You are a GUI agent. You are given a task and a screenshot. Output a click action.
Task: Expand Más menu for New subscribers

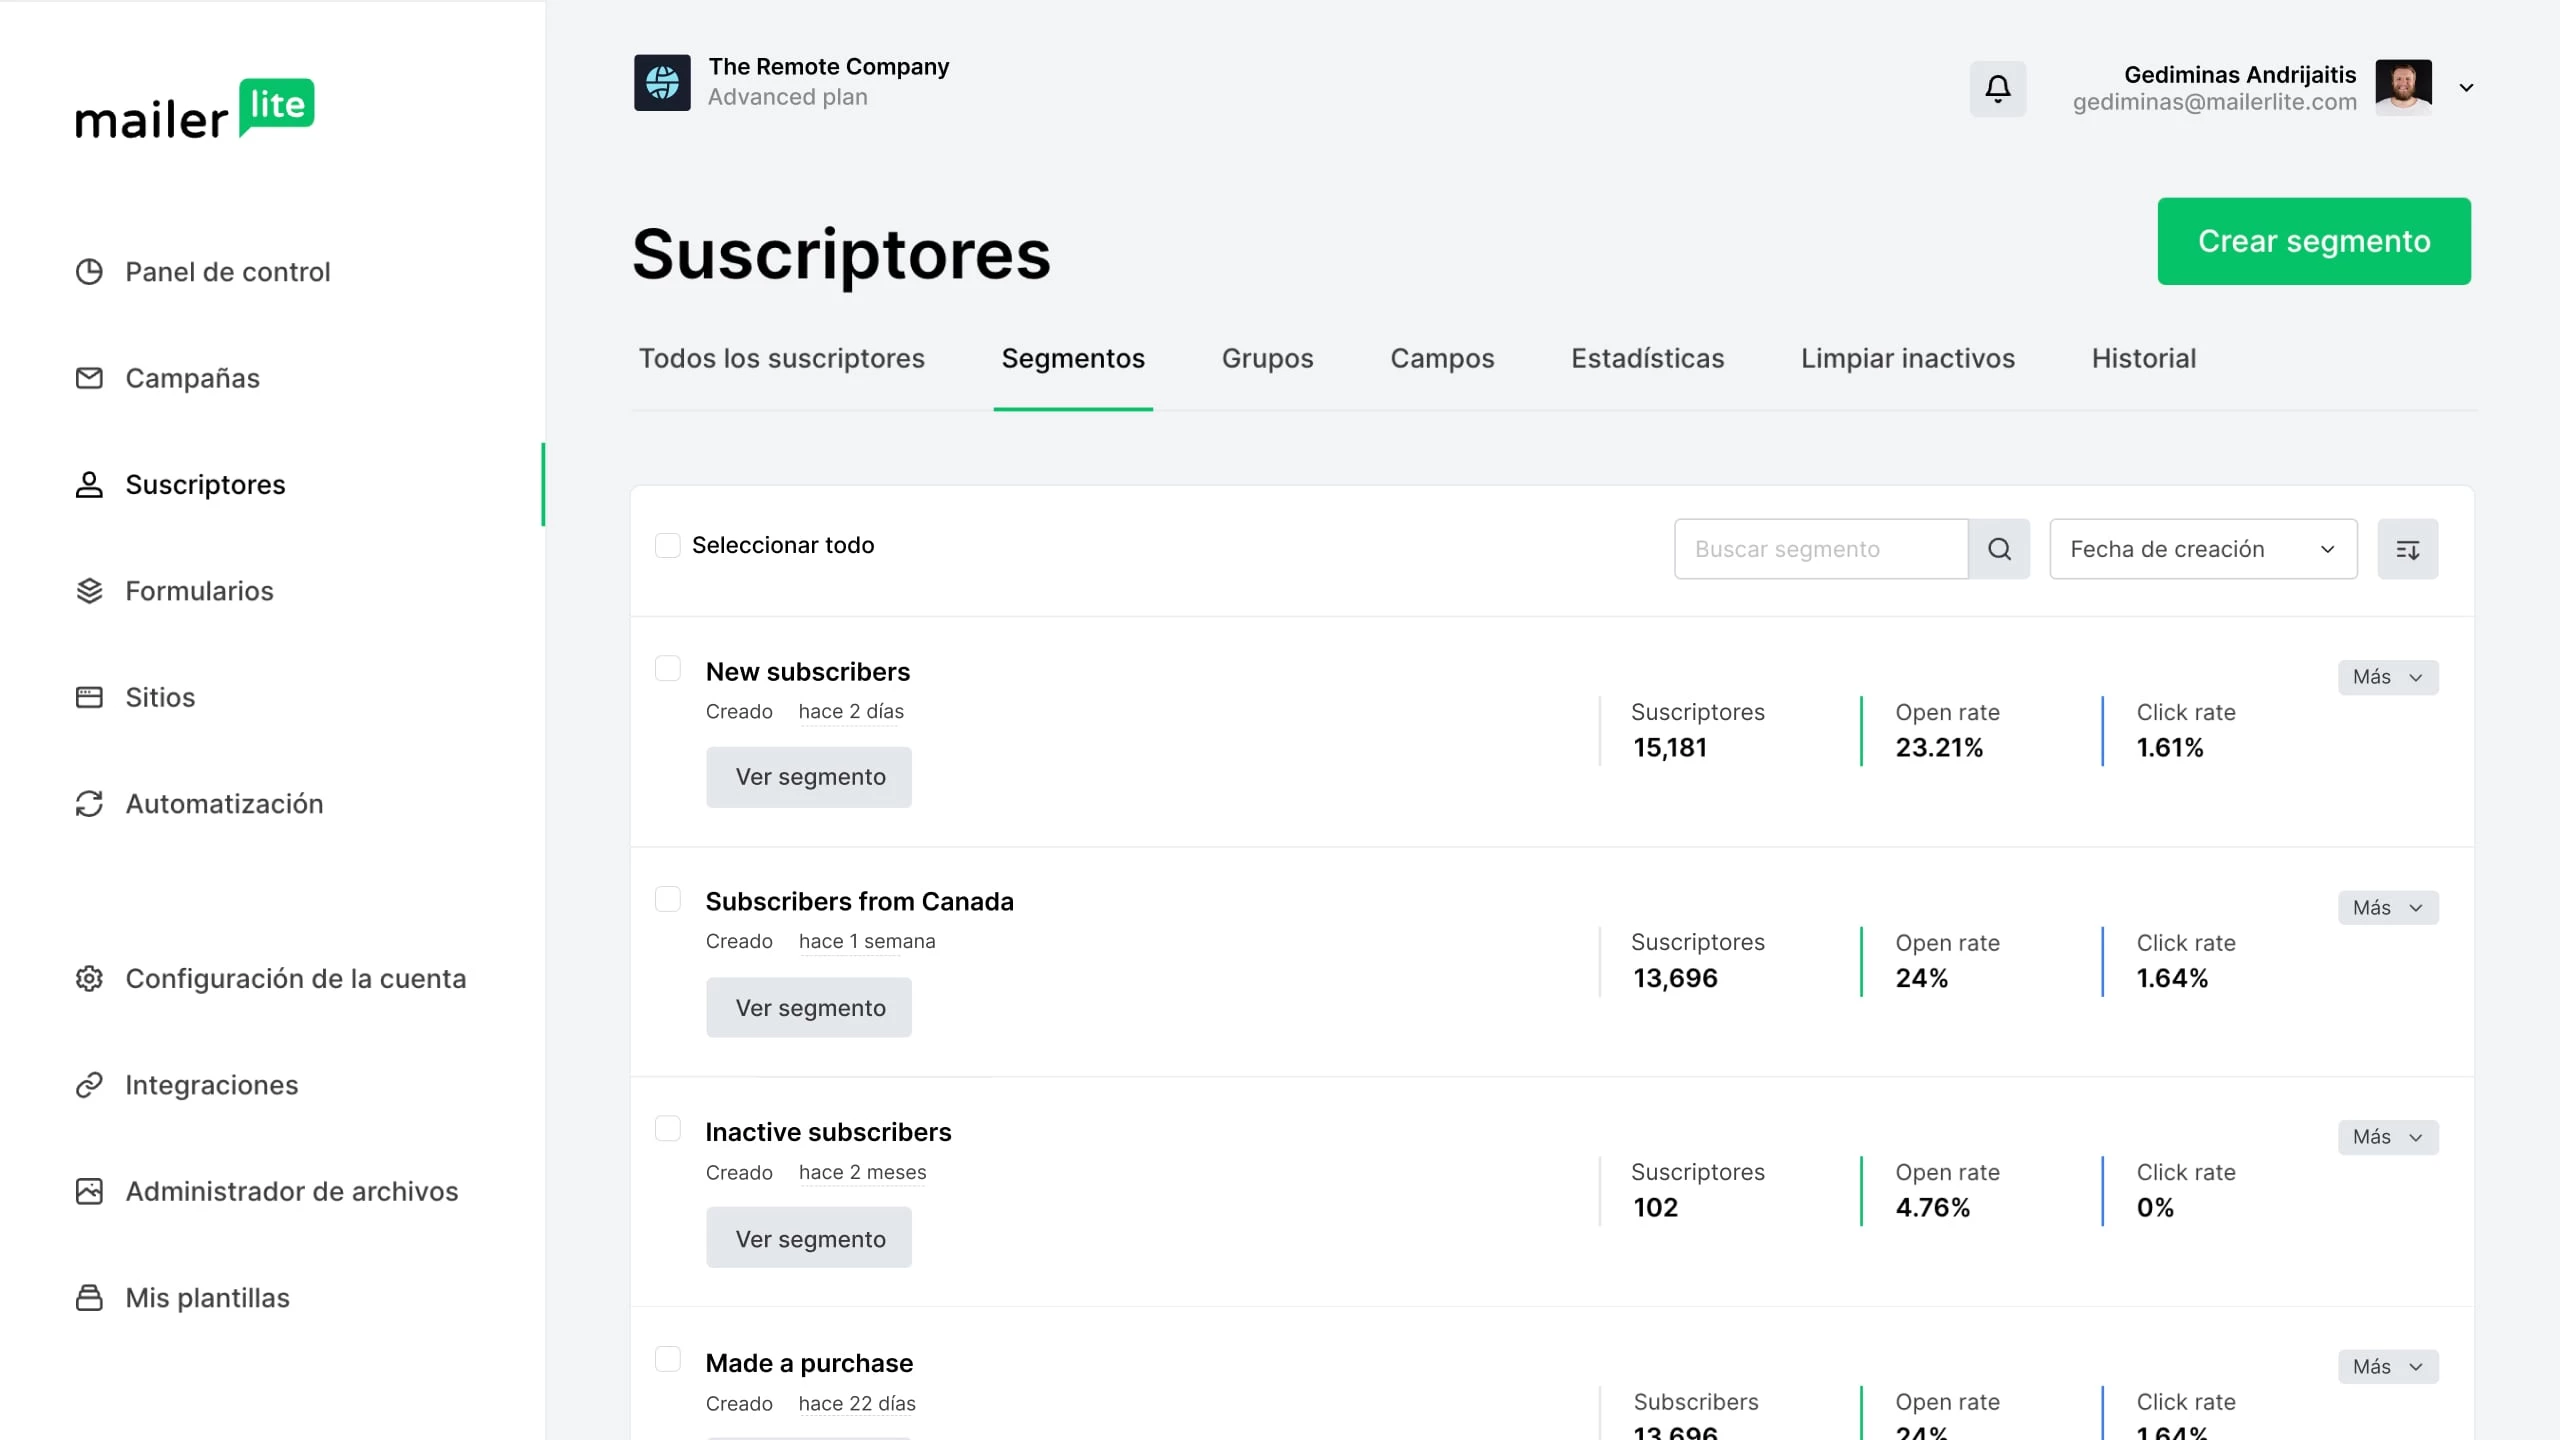point(2387,677)
